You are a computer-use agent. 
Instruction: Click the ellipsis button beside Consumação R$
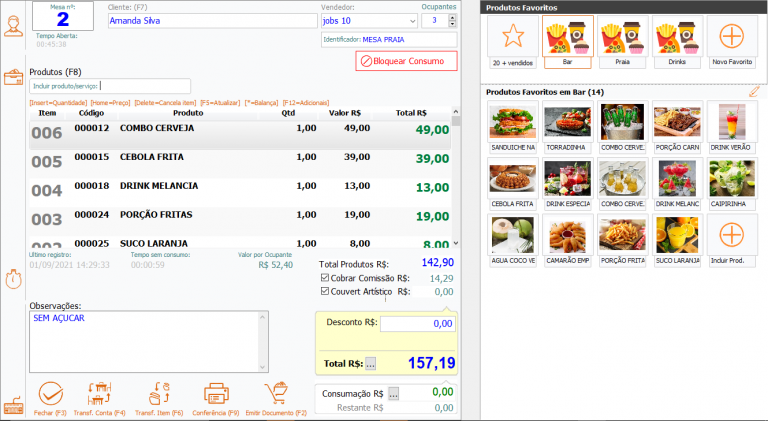[x=394, y=393]
